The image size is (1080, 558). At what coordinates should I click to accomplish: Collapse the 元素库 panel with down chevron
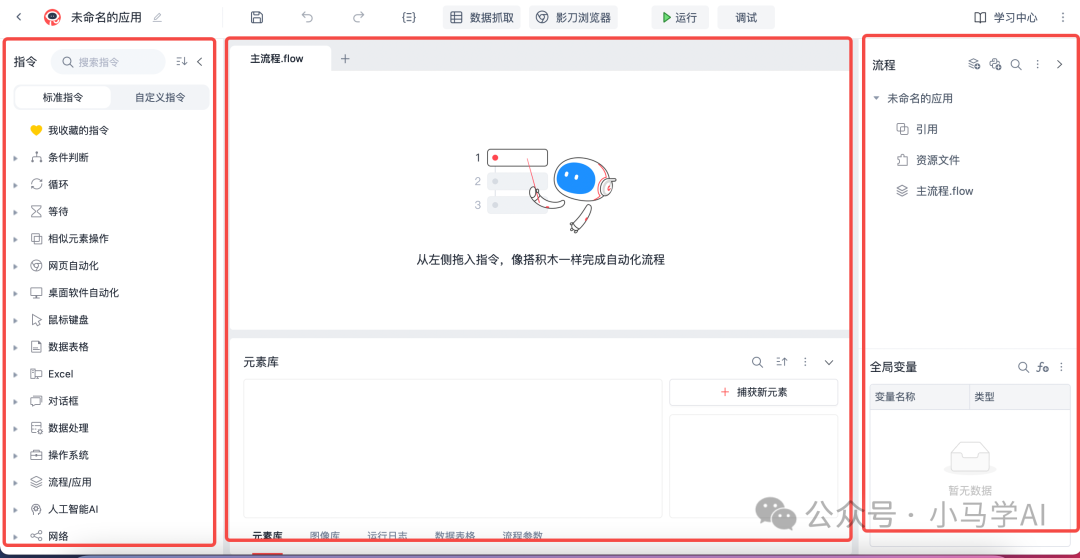coord(829,362)
